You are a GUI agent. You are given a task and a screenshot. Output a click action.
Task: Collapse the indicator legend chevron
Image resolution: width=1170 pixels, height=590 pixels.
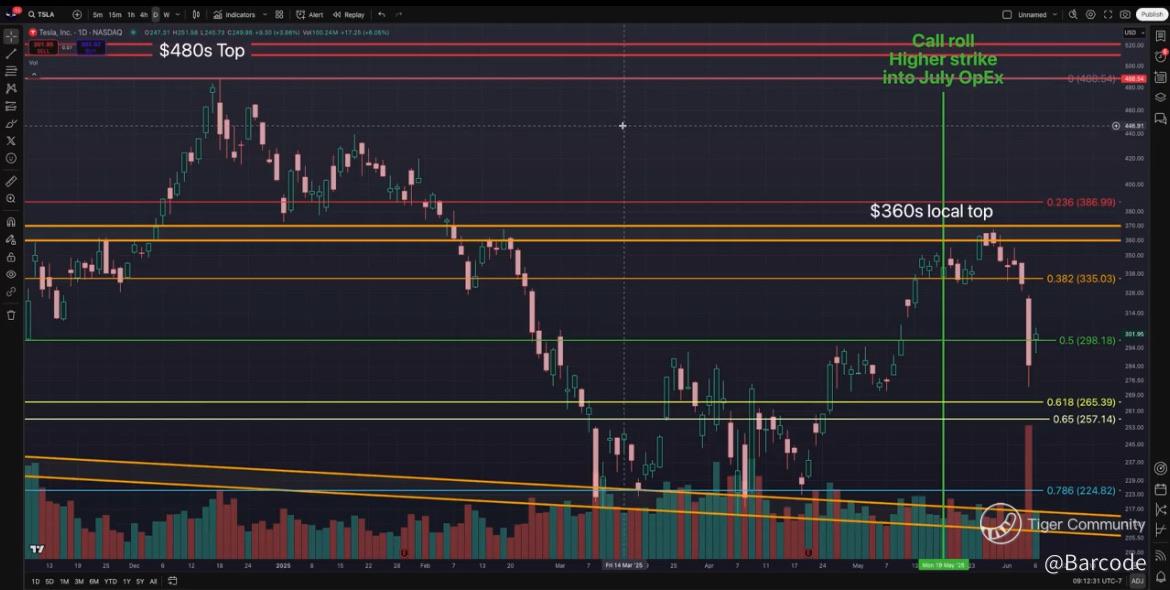(x=34, y=75)
